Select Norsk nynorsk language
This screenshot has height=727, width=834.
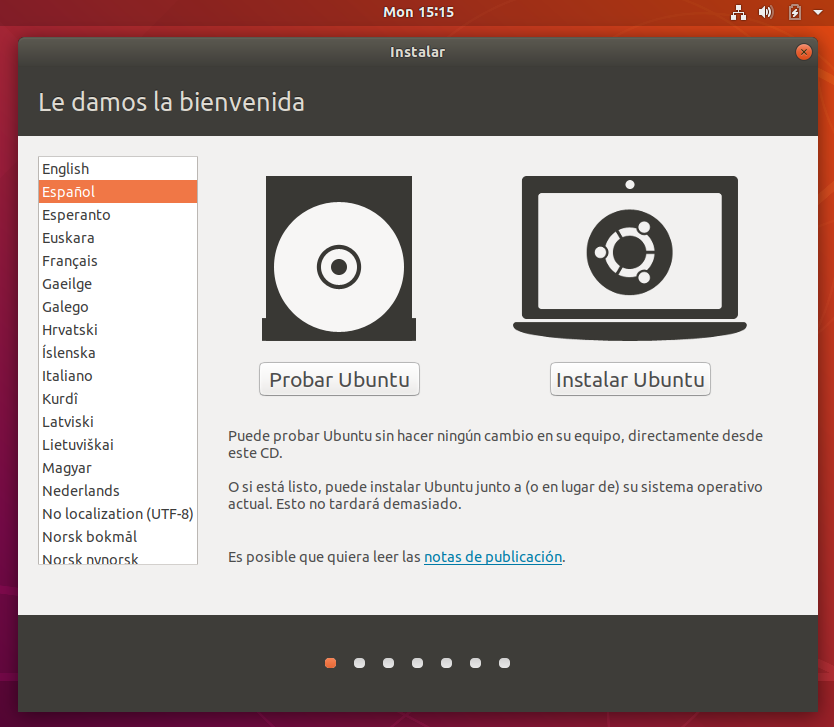118,557
